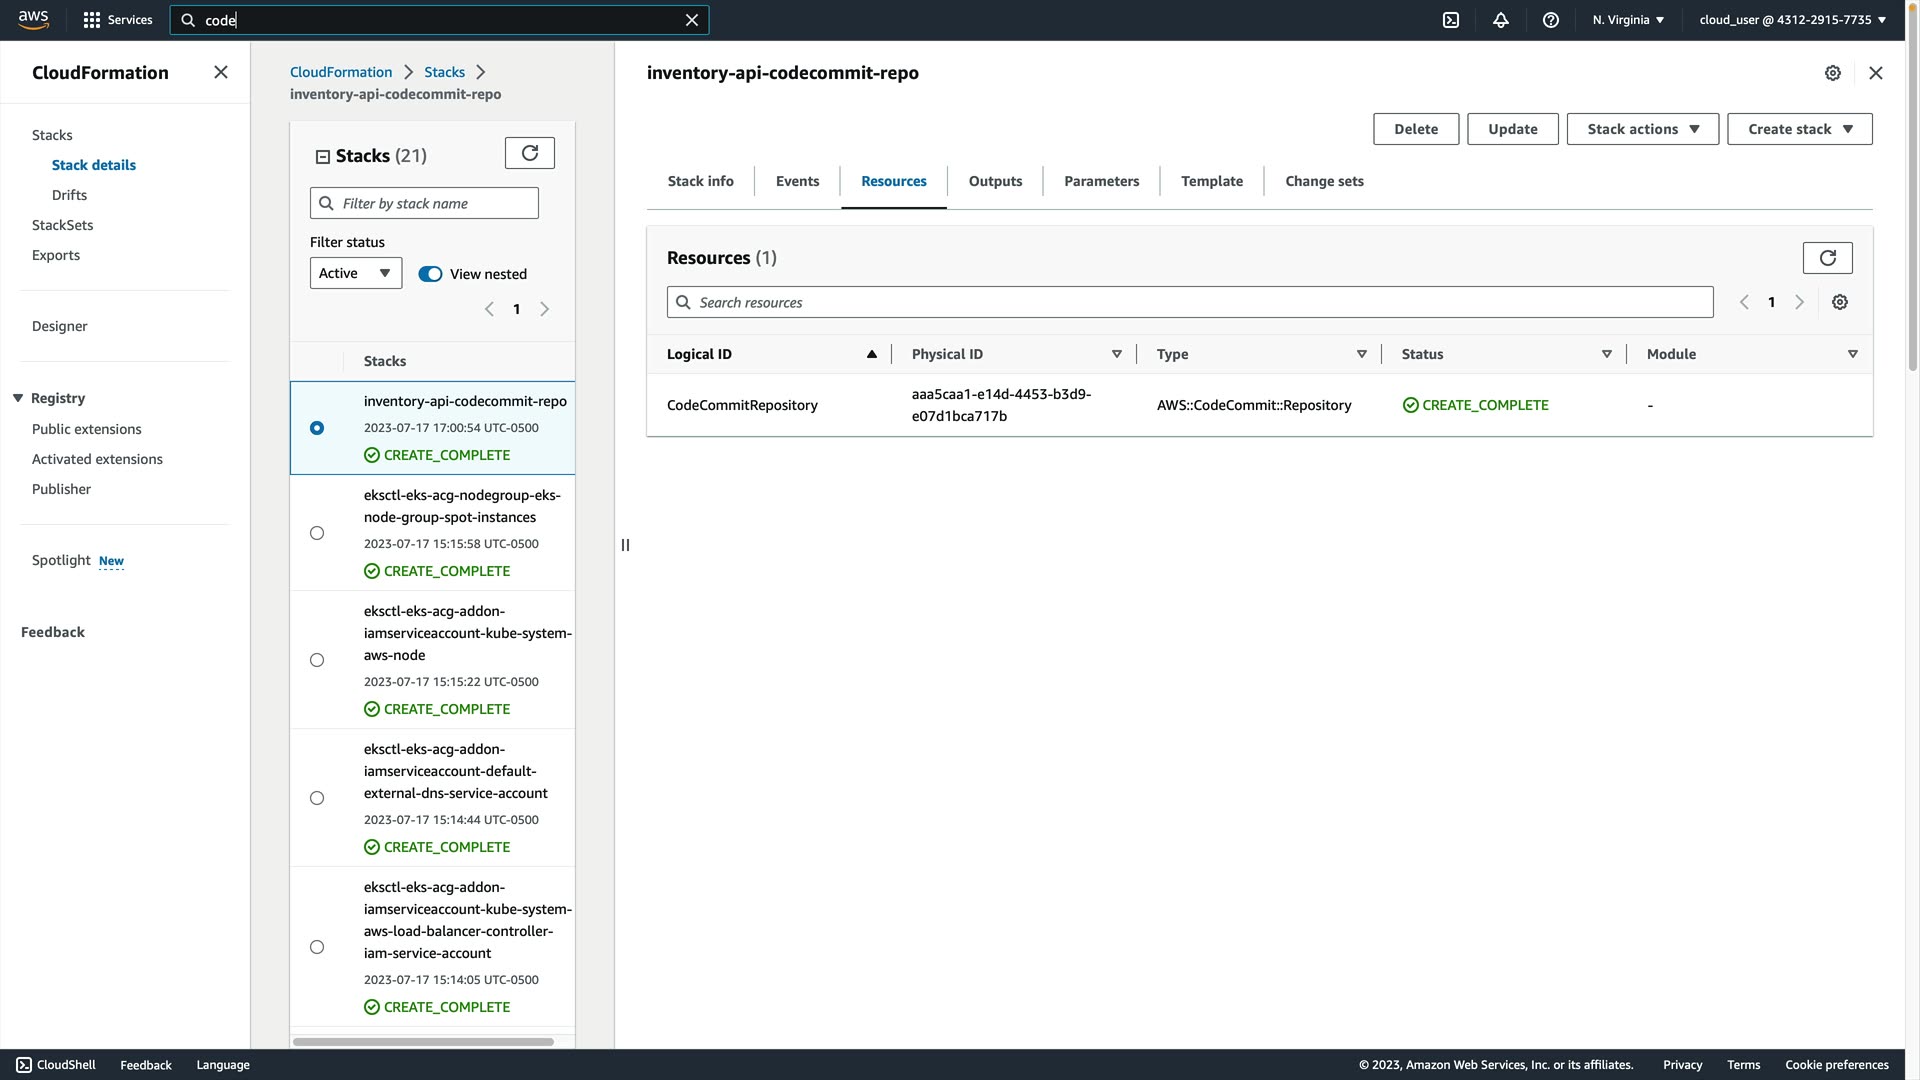Toggle the View nested switch
This screenshot has height=1080, width=1920.
pos(430,274)
